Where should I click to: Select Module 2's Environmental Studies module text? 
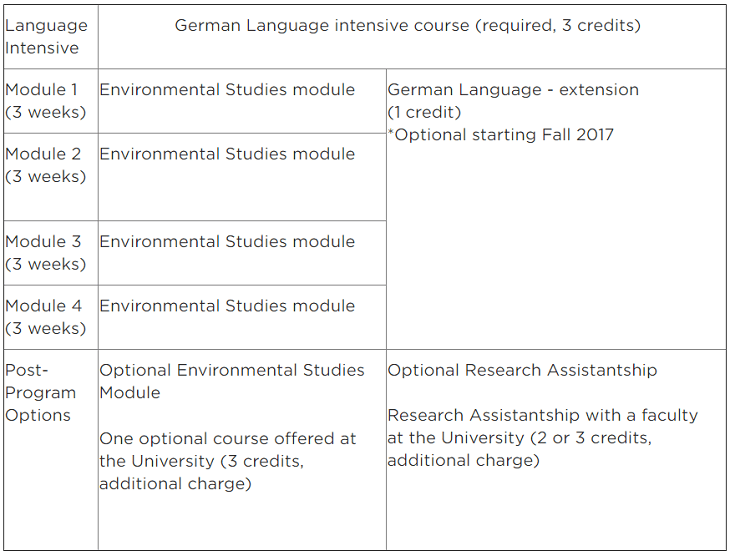tap(227, 154)
